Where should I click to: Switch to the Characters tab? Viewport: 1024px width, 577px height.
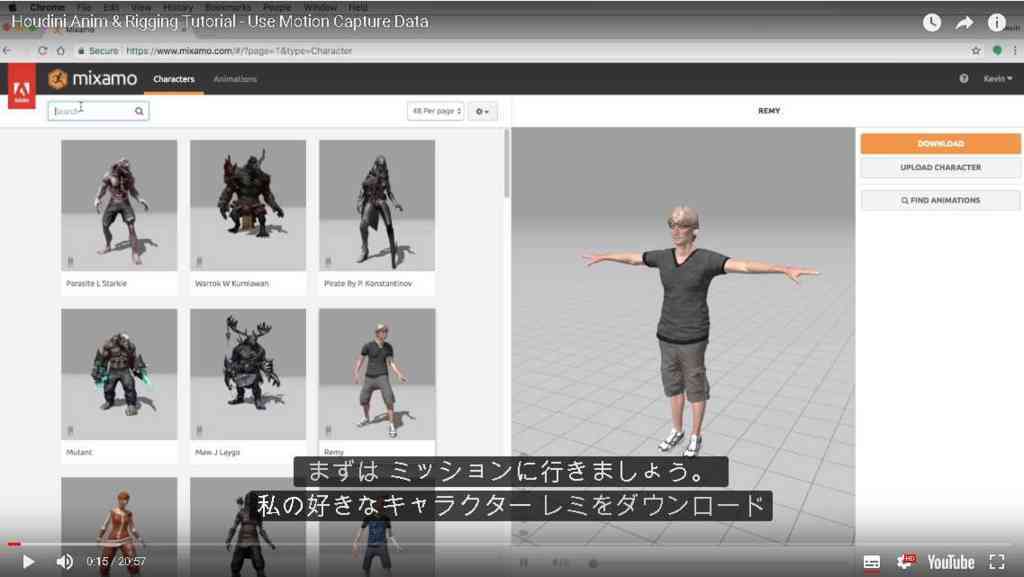174,79
